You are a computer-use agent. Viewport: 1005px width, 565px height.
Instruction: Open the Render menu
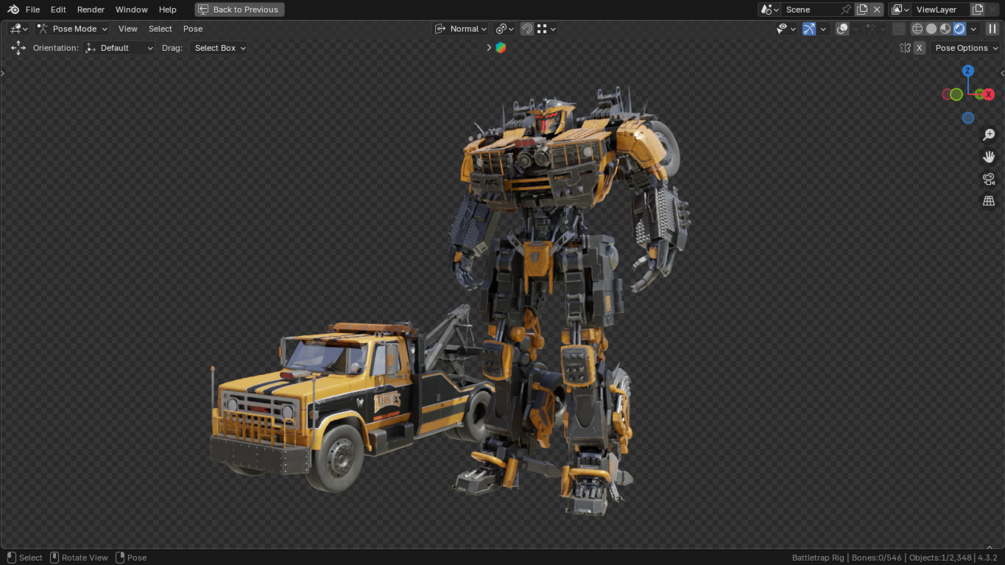[90, 10]
